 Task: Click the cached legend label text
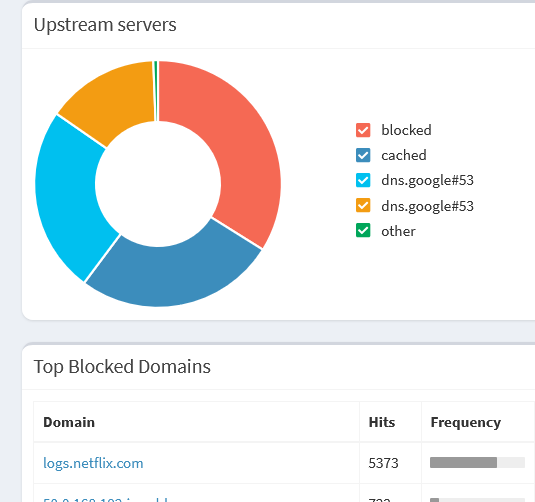click(404, 155)
